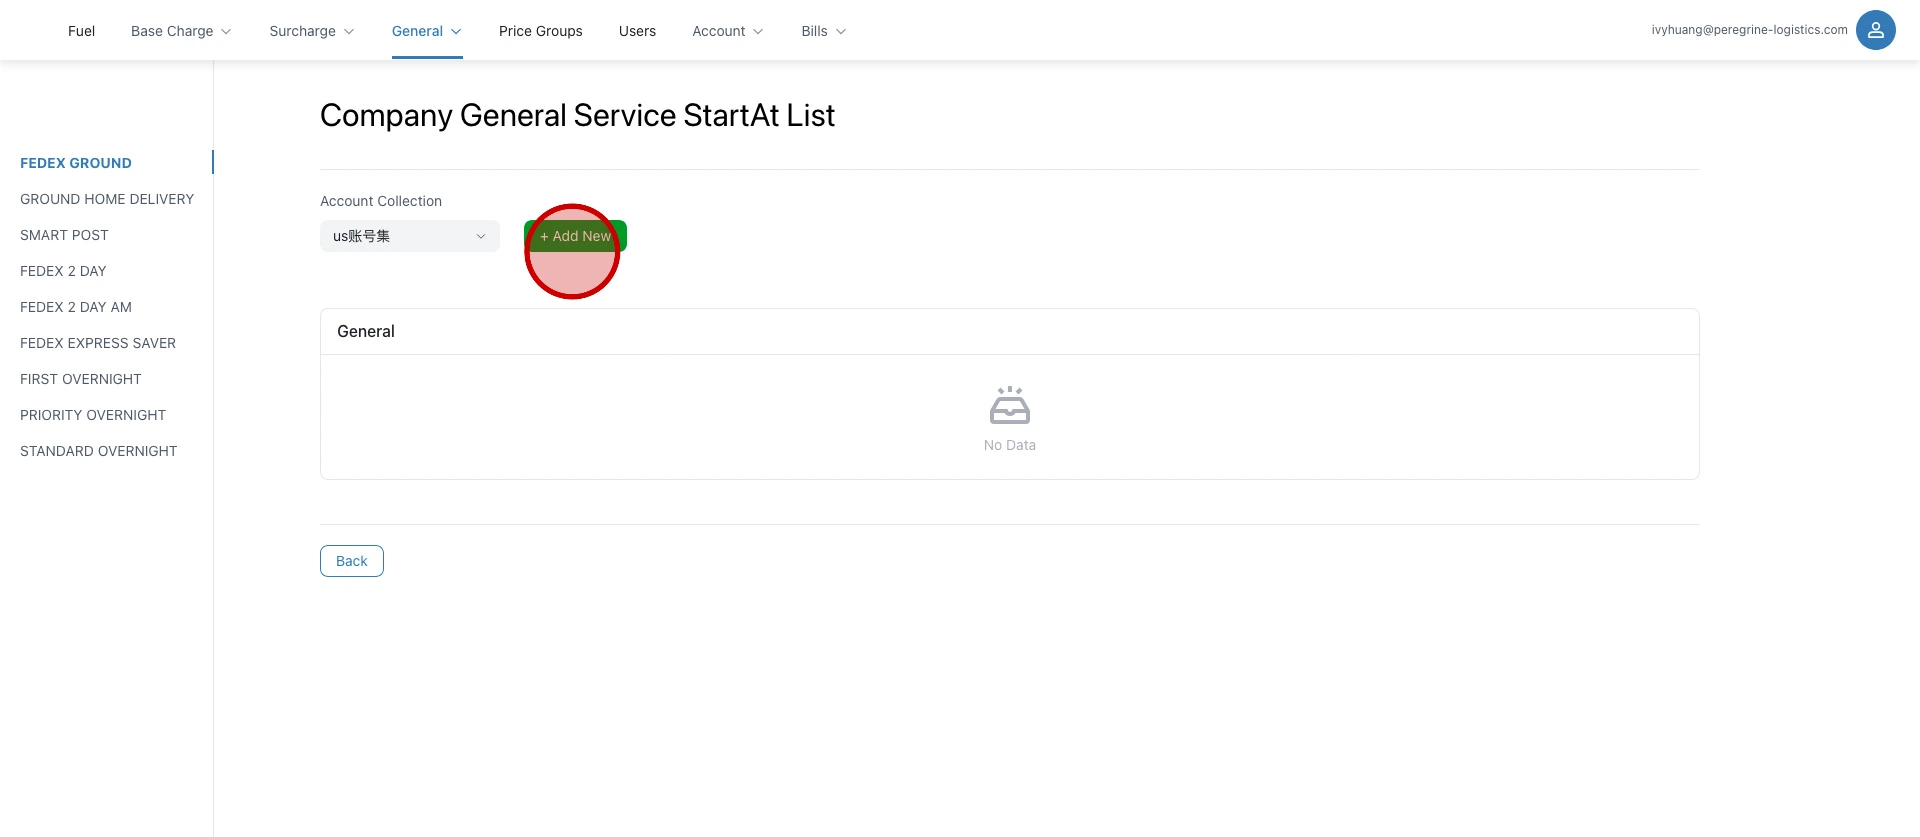The height and width of the screenshot is (837, 1920).
Task: Select FEDEX 2 DAY AM service
Action: pyautogui.click(x=76, y=307)
